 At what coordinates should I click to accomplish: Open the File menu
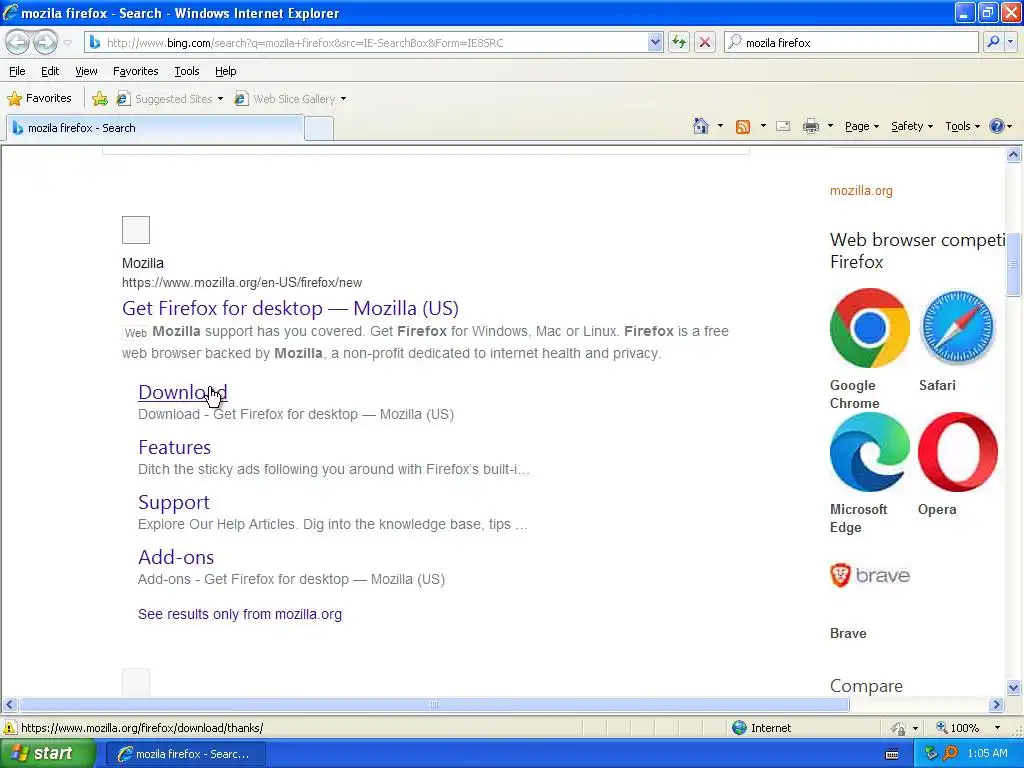click(x=18, y=71)
